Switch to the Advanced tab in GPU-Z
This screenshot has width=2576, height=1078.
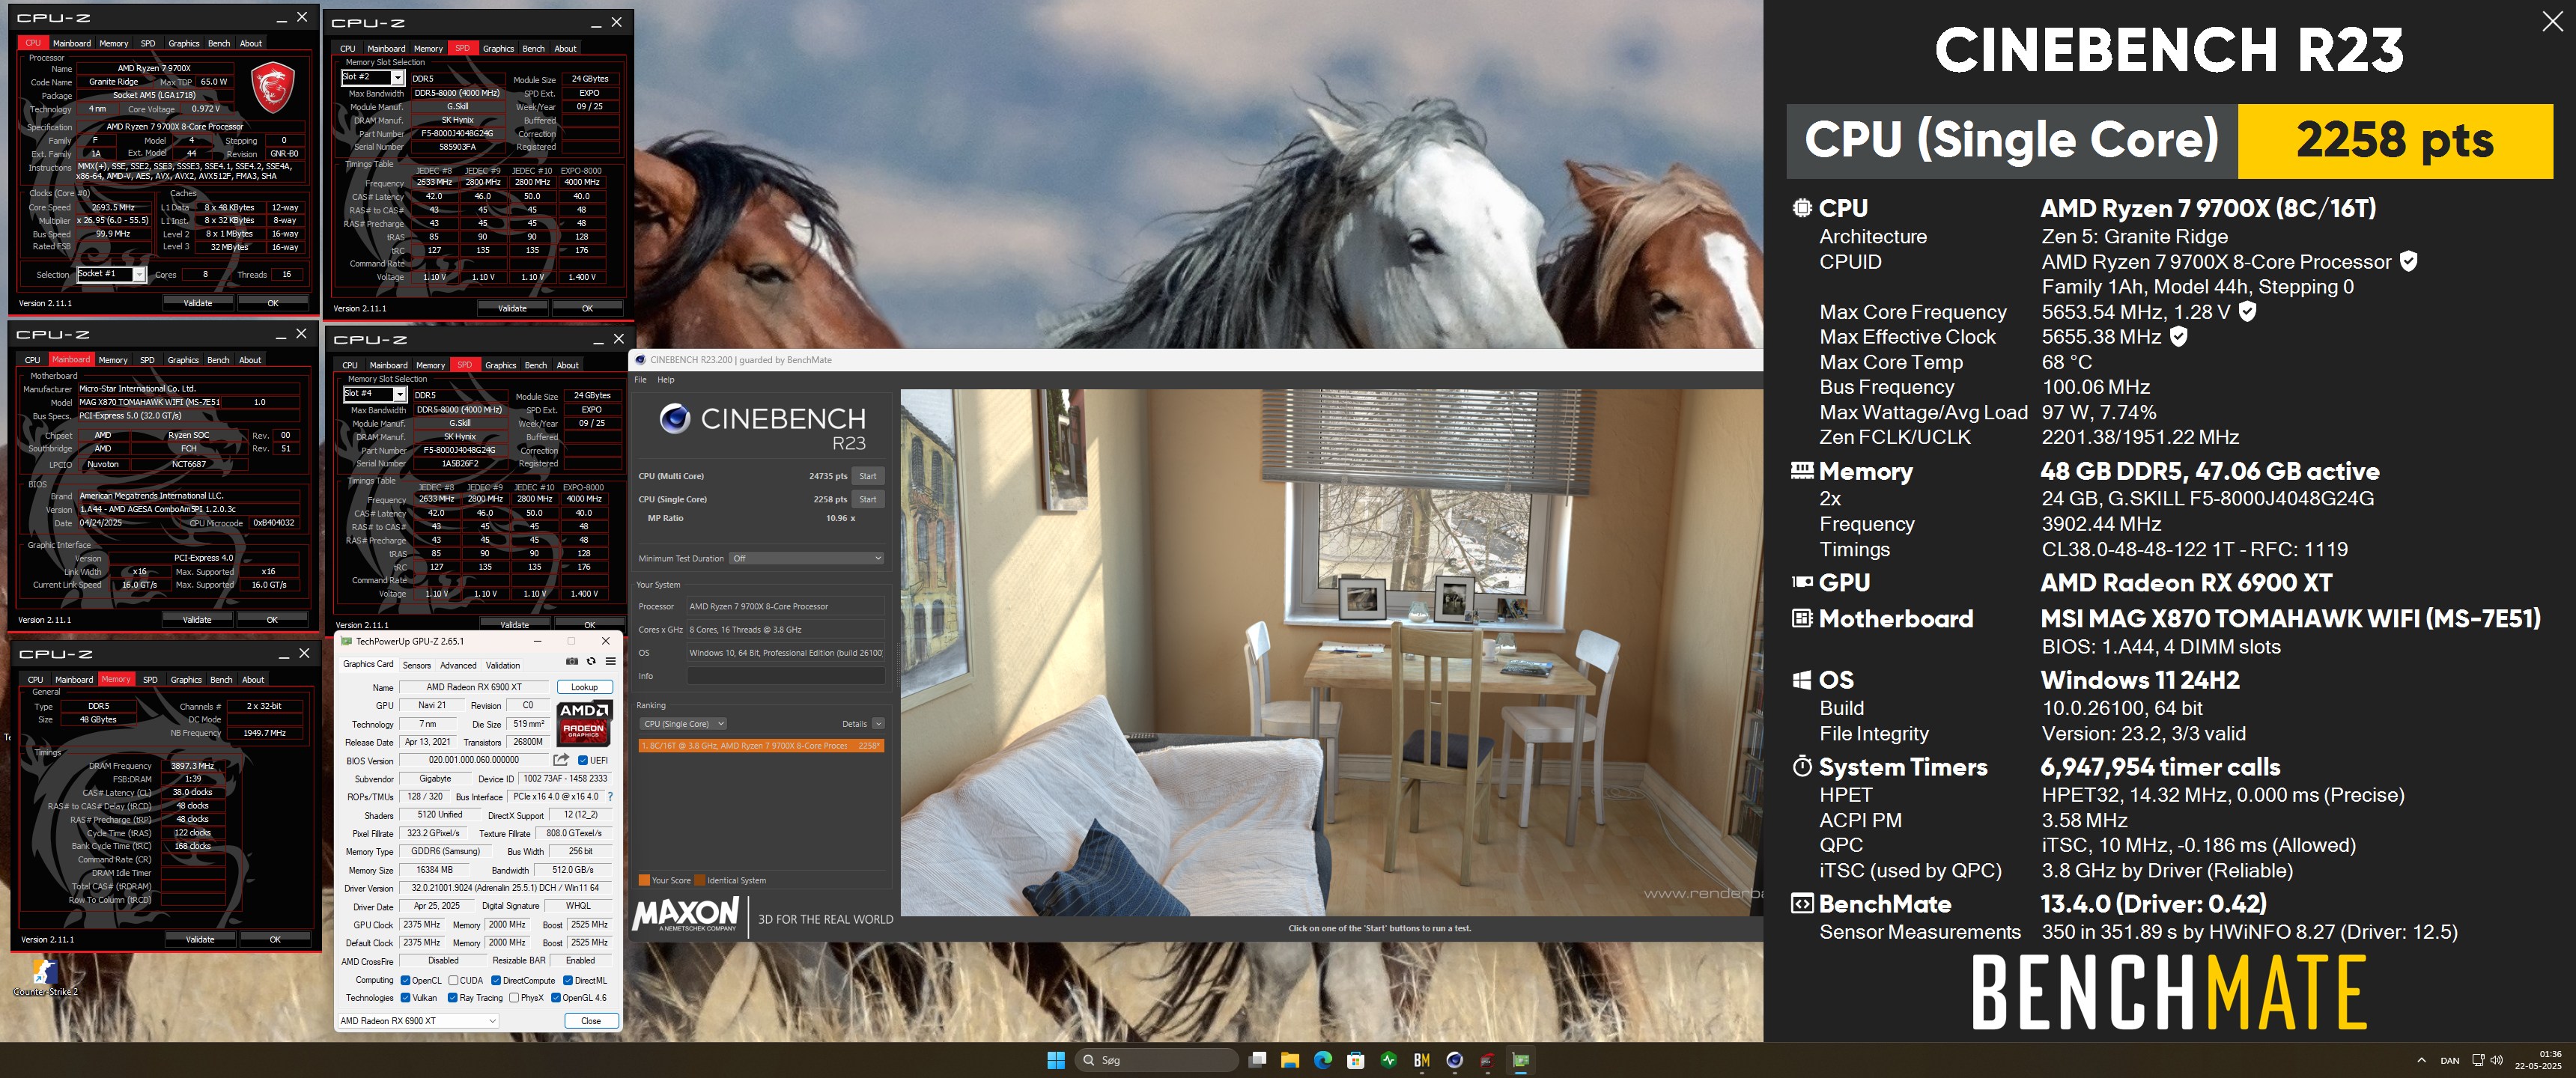point(458,665)
